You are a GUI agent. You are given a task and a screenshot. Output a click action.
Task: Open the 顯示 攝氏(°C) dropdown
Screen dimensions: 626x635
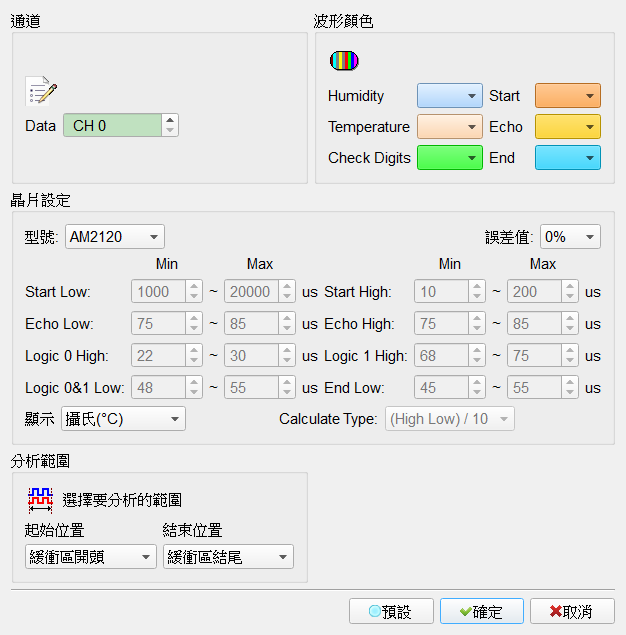click(x=123, y=419)
